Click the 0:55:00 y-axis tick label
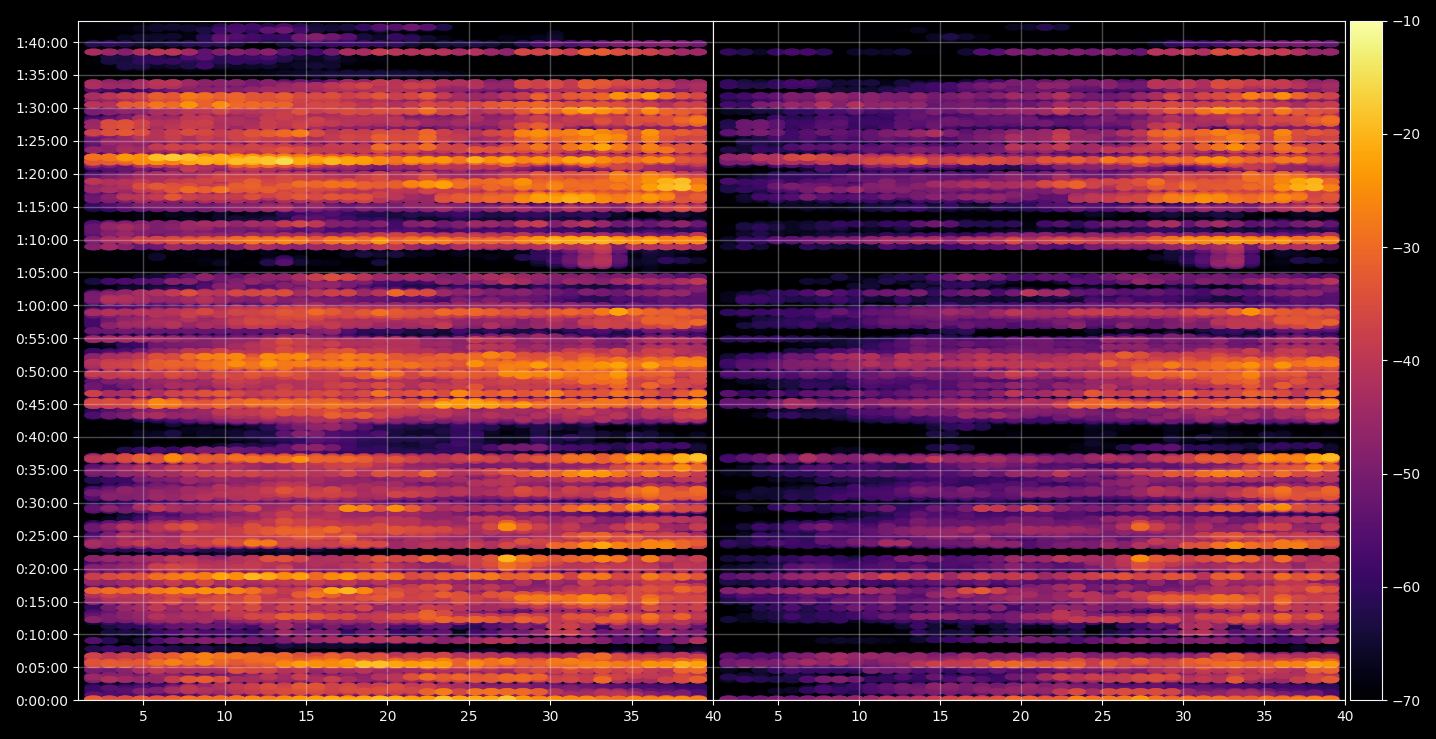This screenshot has width=1436, height=739. point(42,339)
